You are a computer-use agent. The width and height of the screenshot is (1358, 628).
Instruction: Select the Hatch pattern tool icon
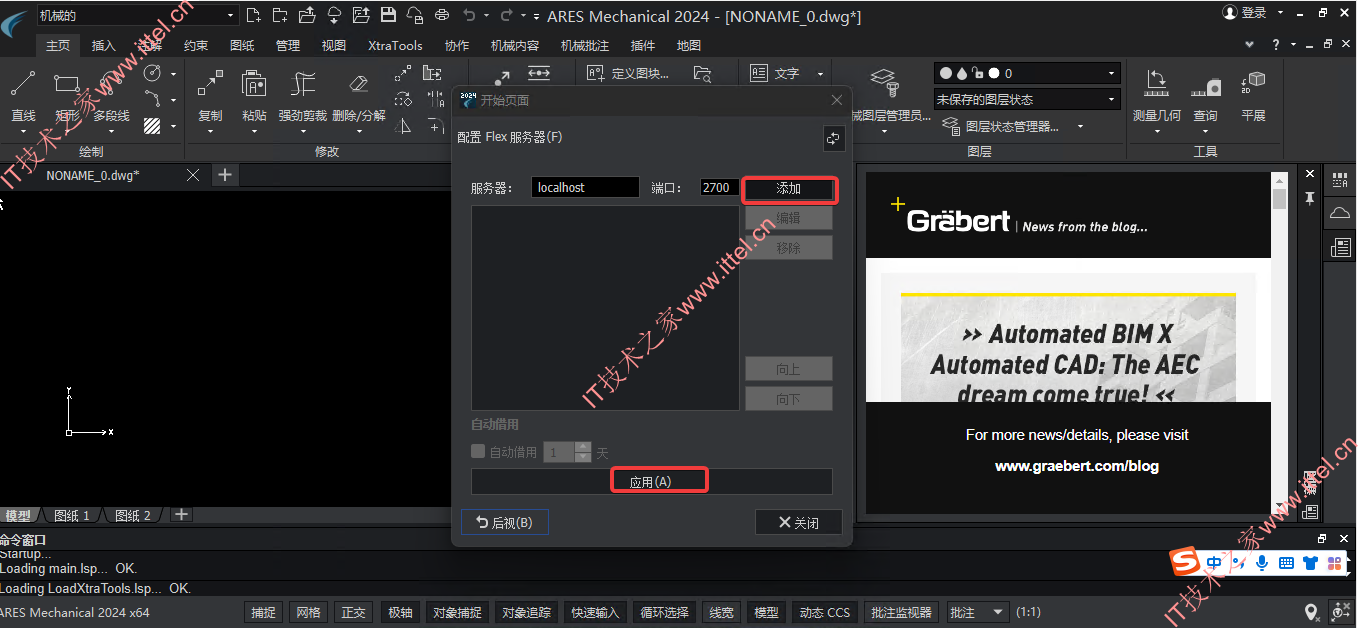153,126
